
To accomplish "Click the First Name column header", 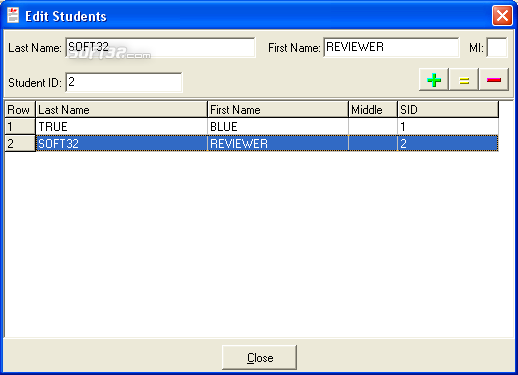I will coord(278,109).
